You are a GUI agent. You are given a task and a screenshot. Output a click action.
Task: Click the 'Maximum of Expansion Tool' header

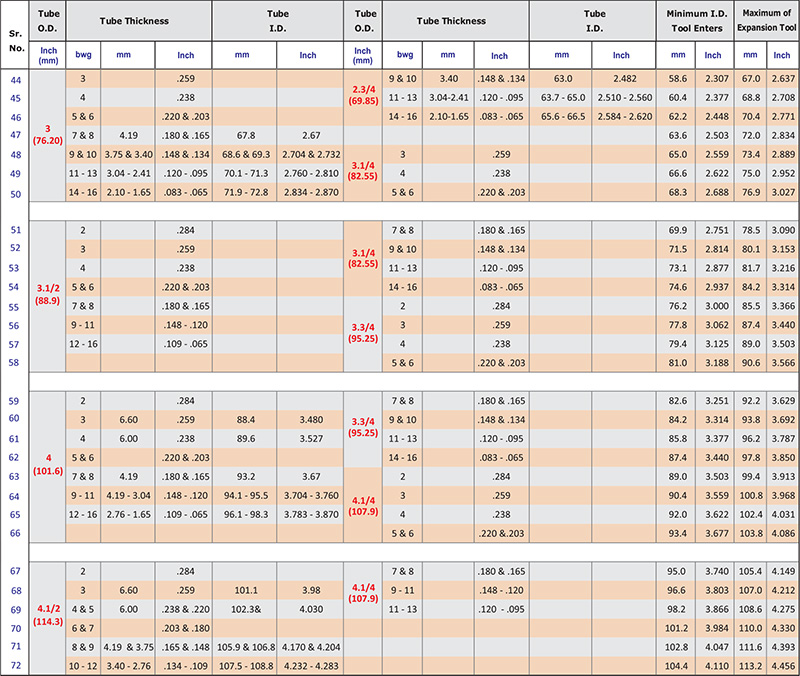click(766, 20)
